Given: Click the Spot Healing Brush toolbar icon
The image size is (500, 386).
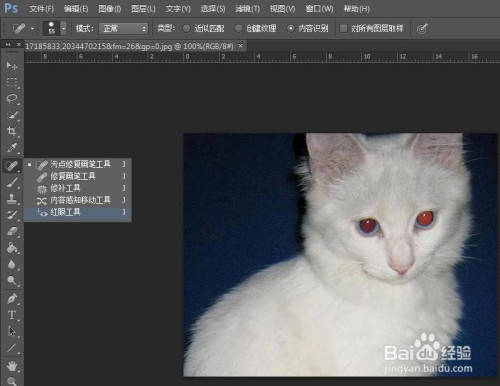Looking at the screenshot, I should click(x=12, y=165).
